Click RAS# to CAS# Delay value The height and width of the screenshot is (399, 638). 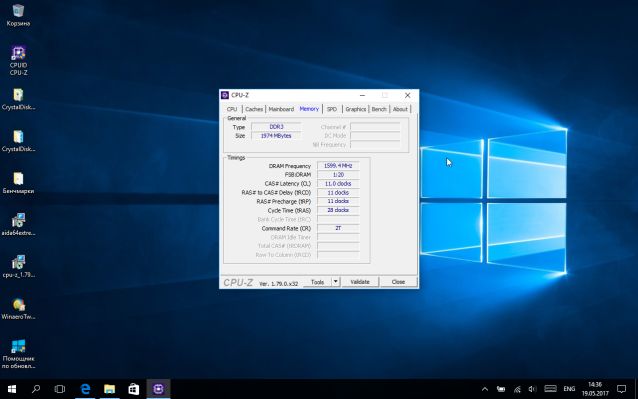click(338, 193)
